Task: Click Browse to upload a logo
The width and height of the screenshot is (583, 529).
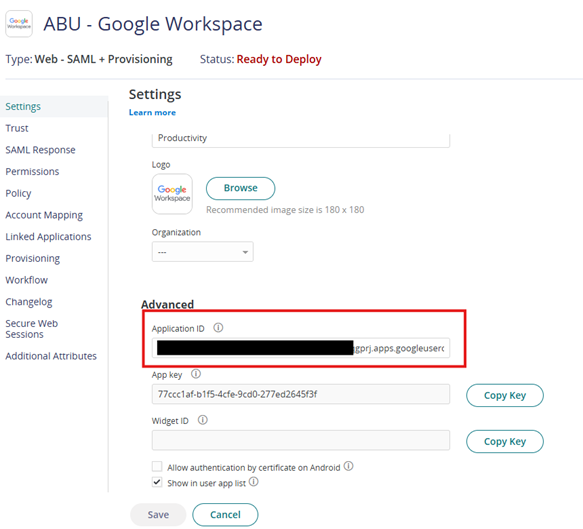Action: point(241,188)
